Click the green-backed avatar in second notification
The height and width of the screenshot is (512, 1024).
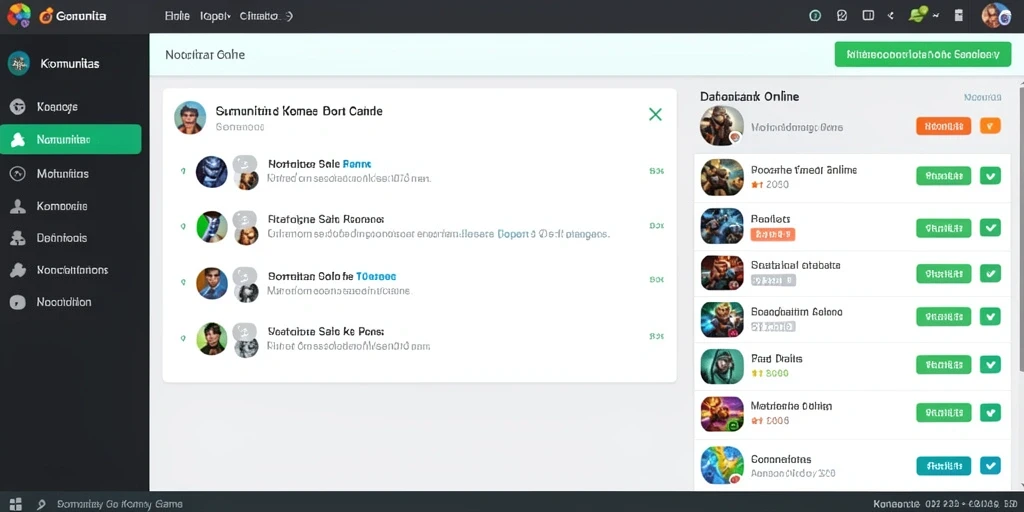(212, 227)
